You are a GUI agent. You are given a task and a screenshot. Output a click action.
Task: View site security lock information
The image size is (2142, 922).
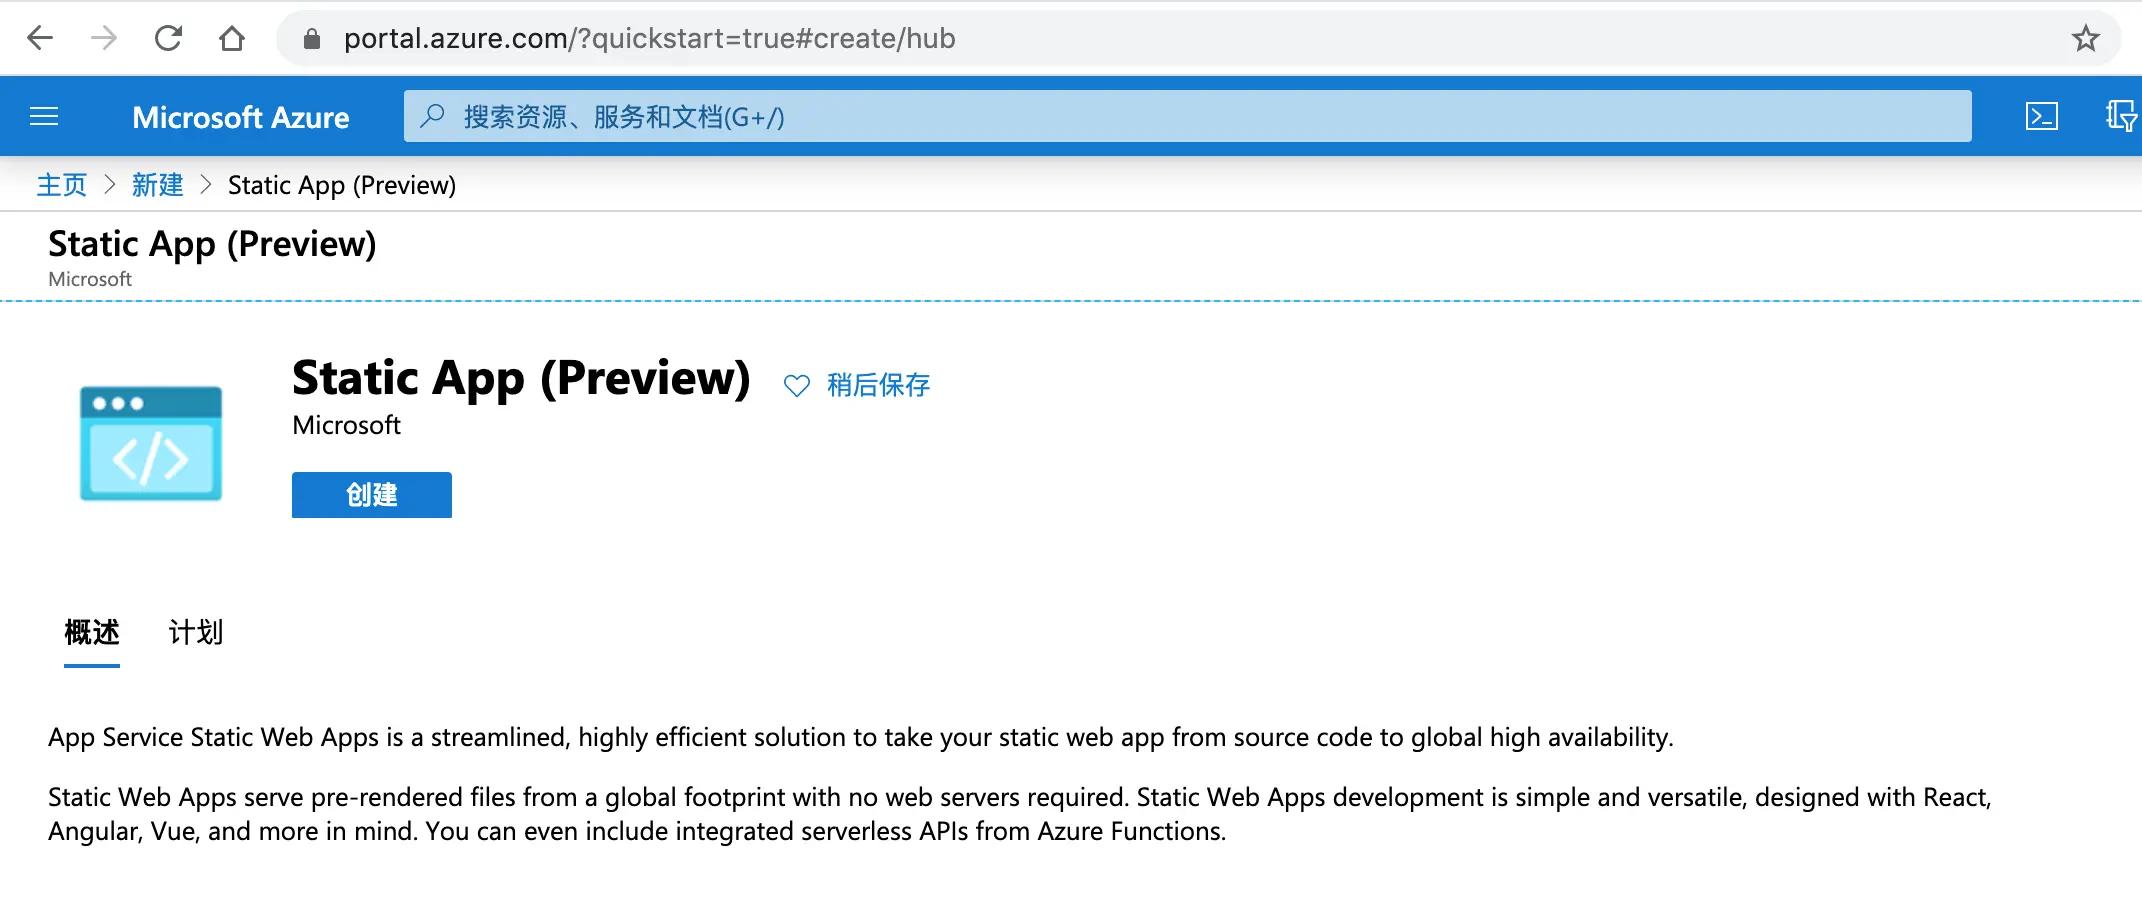point(312,39)
